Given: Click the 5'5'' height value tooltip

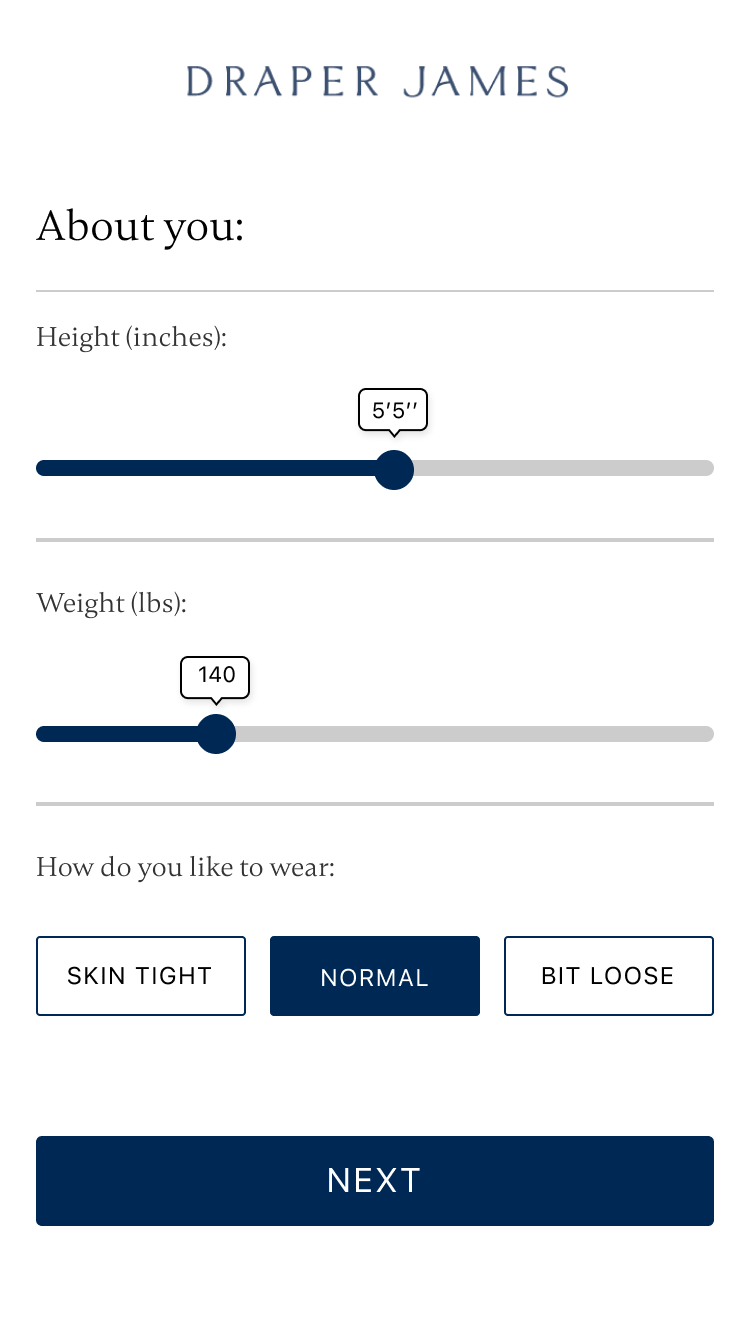Looking at the screenshot, I should (x=393, y=410).
